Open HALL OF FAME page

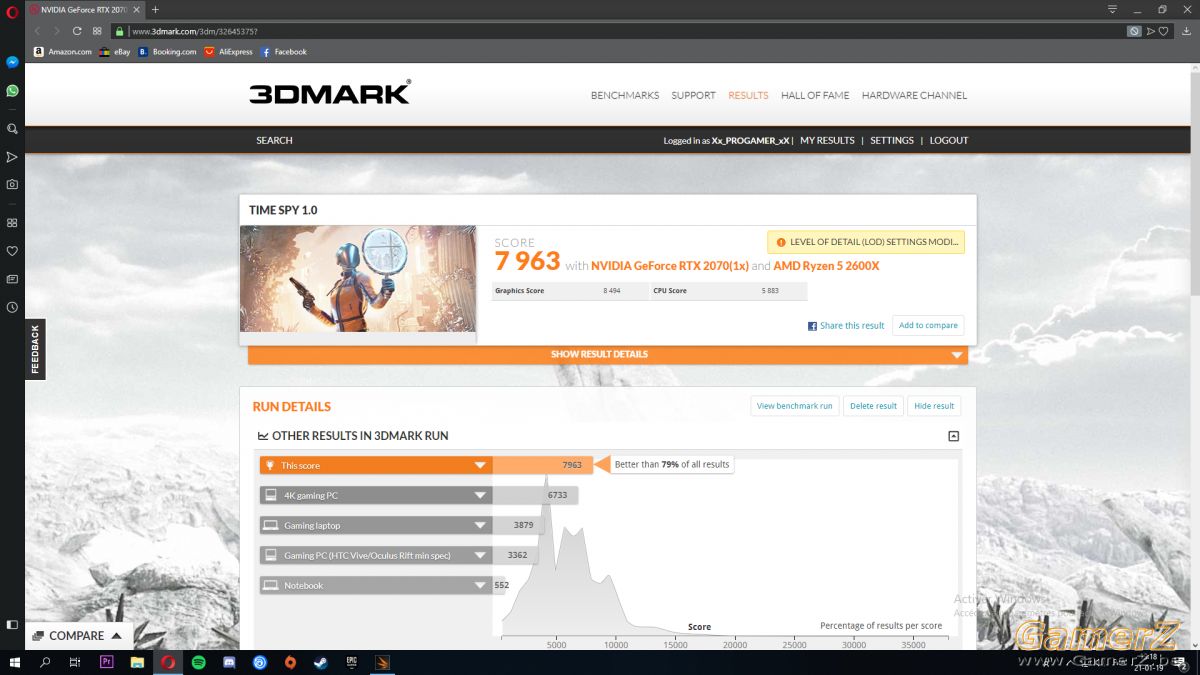815,96
